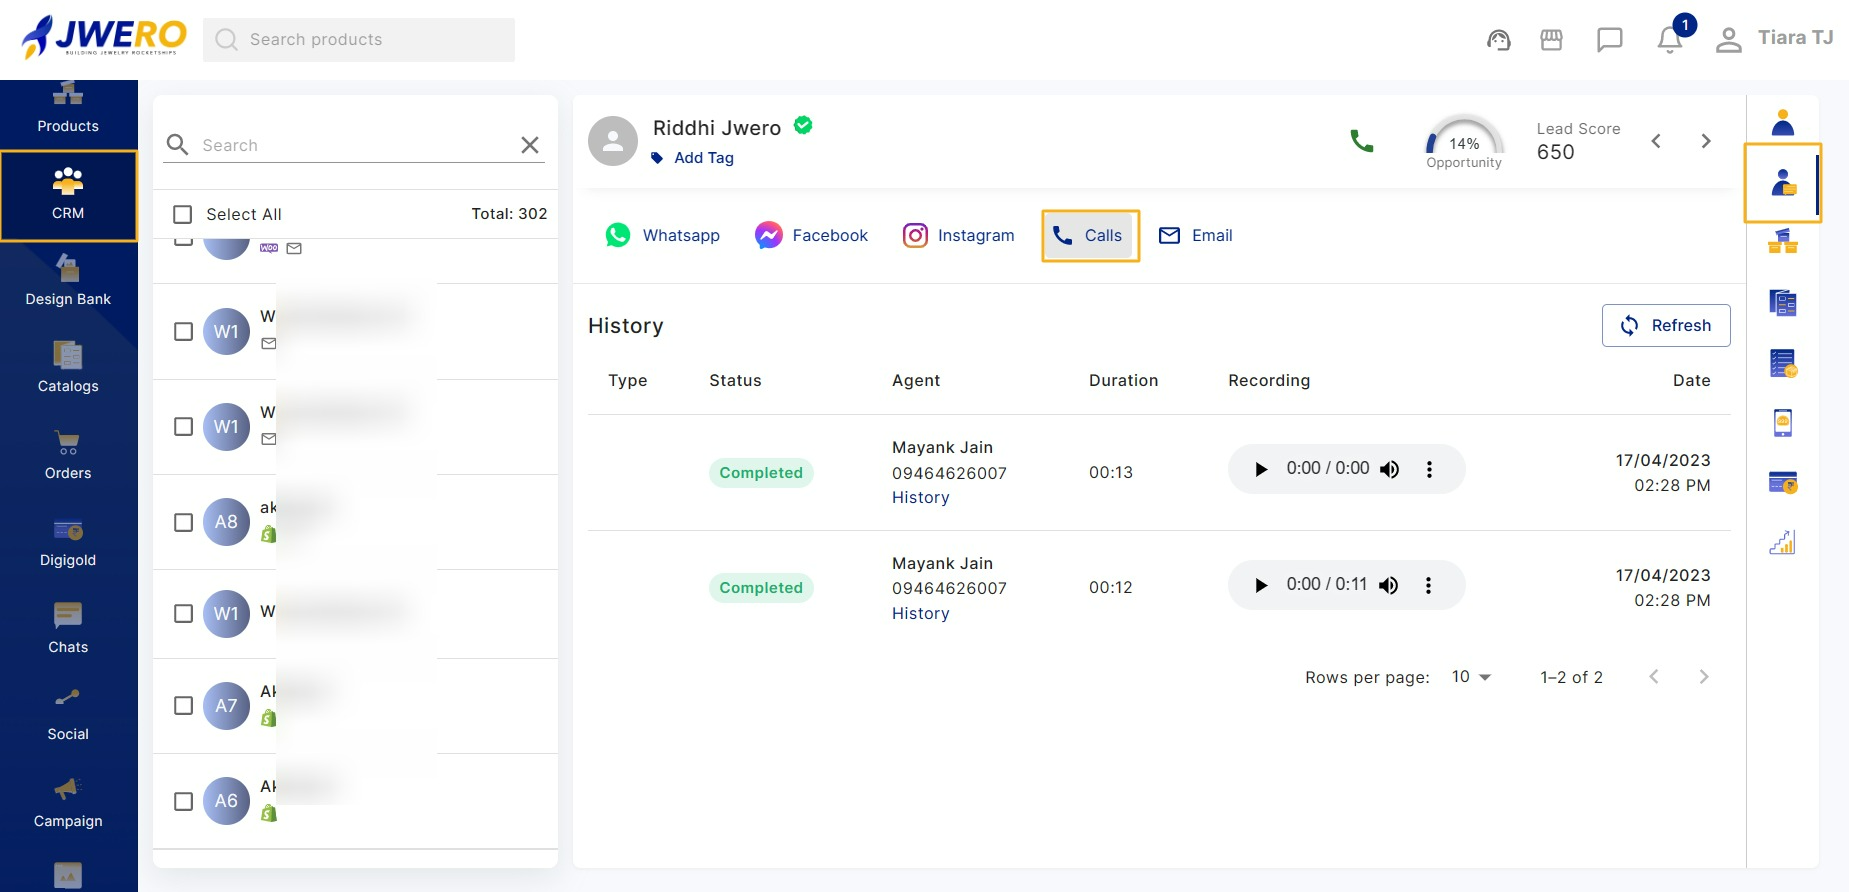The image size is (1849, 892).
Task: Switch to the Whatsapp tab
Action: [662, 235]
